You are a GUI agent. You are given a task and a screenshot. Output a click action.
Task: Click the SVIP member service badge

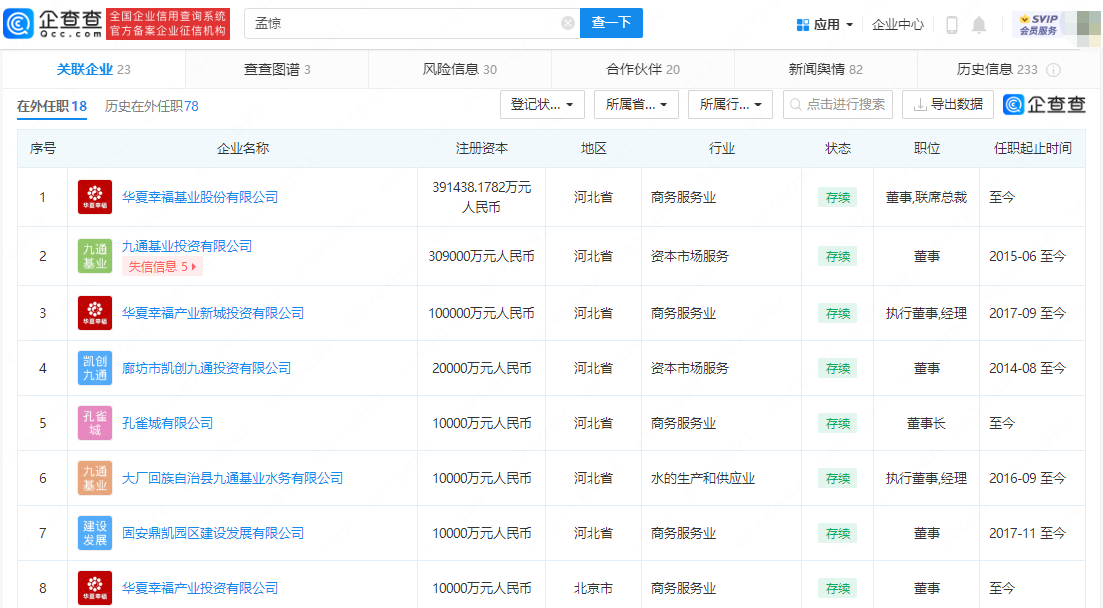tap(1037, 24)
